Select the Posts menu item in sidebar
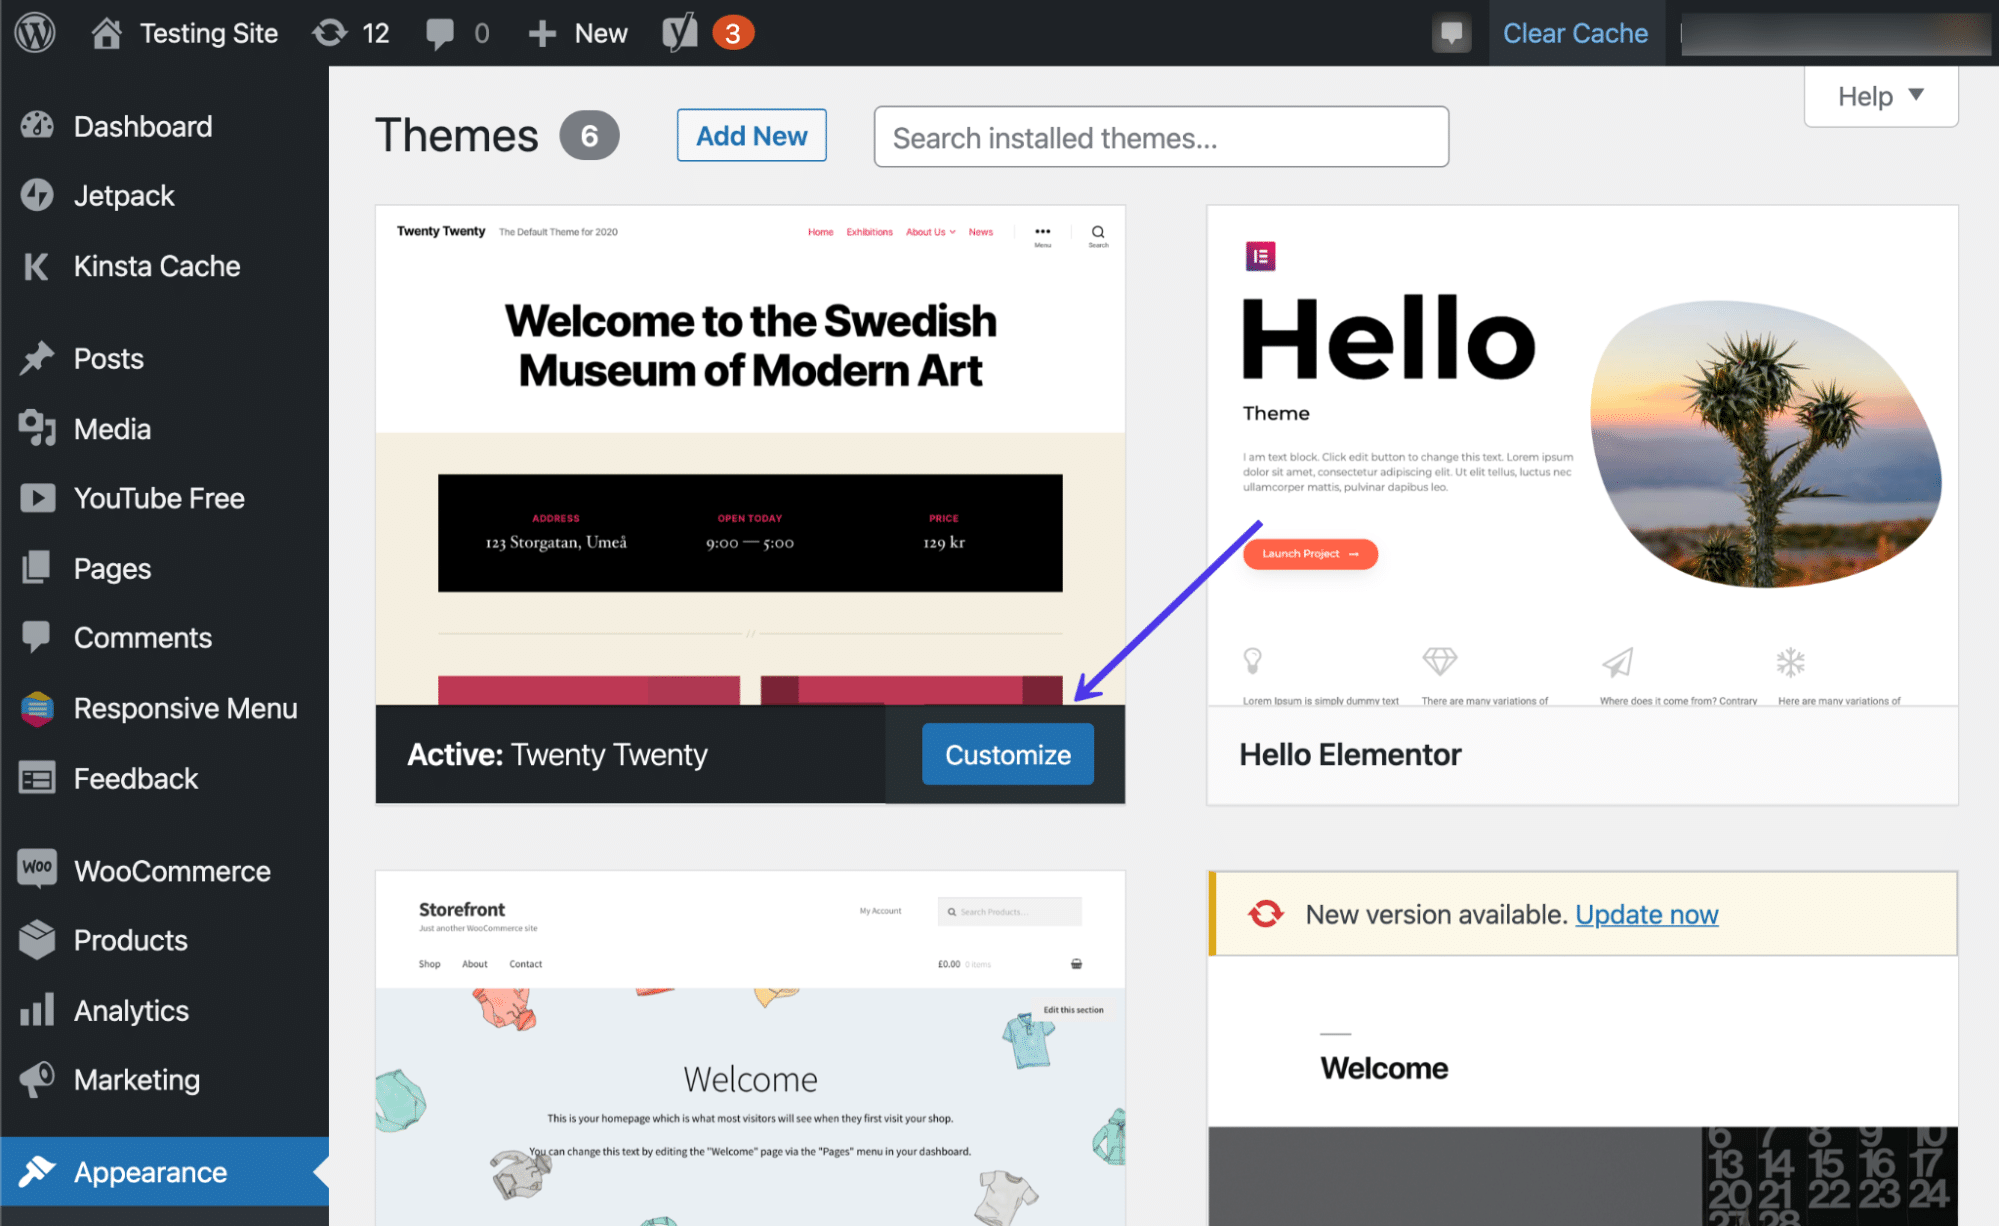The width and height of the screenshot is (1999, 1226). [109, 360]
